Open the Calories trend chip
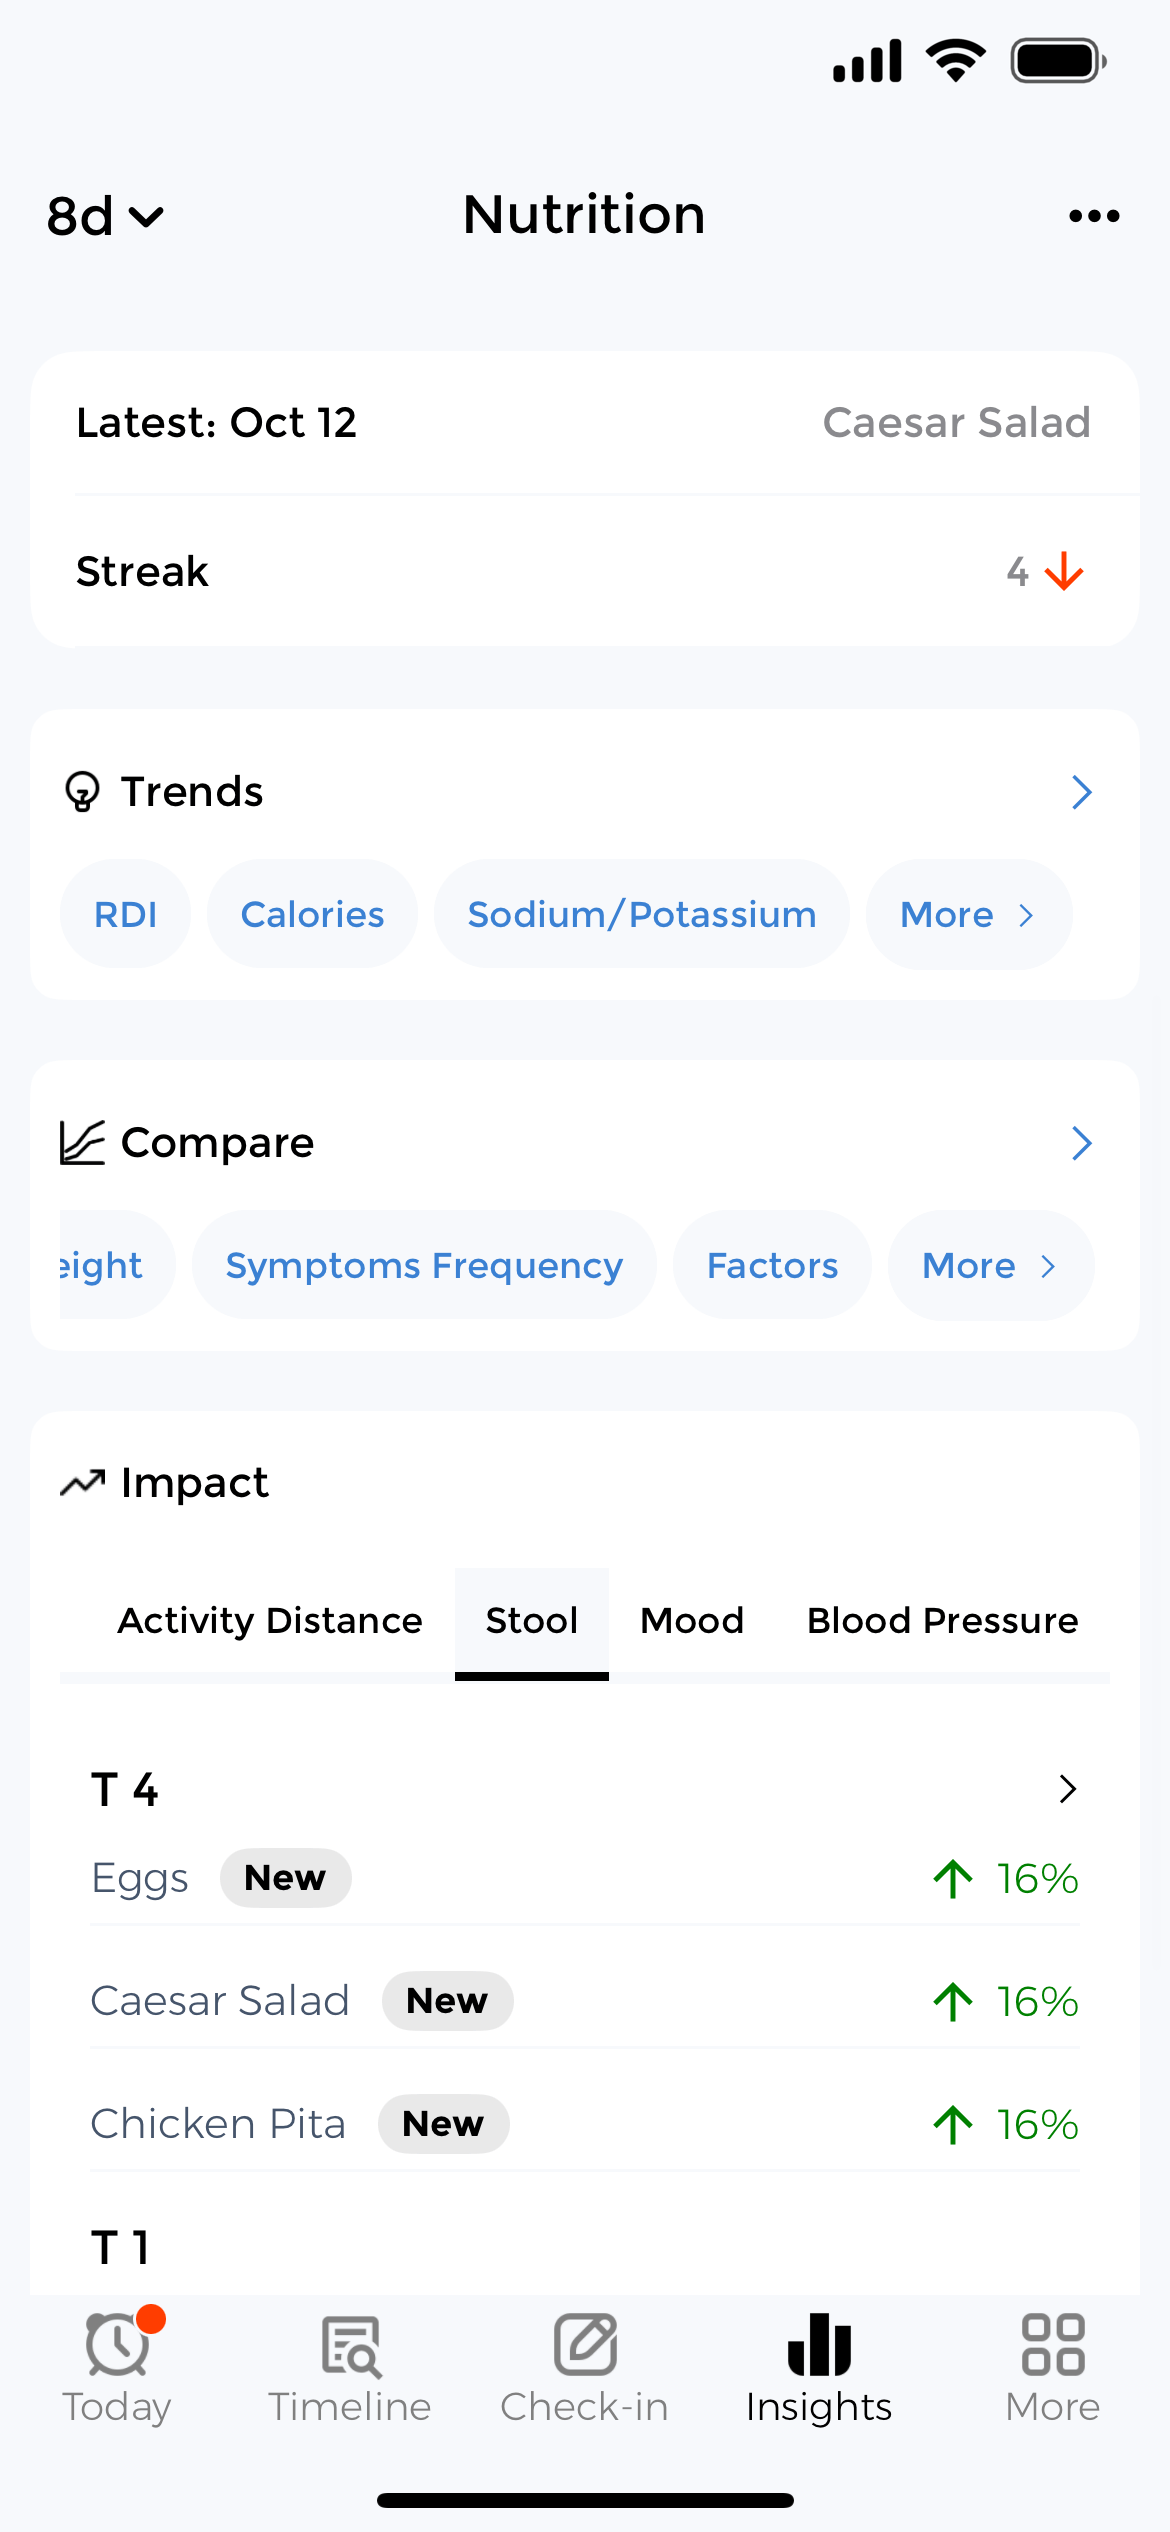 (312, 914)
